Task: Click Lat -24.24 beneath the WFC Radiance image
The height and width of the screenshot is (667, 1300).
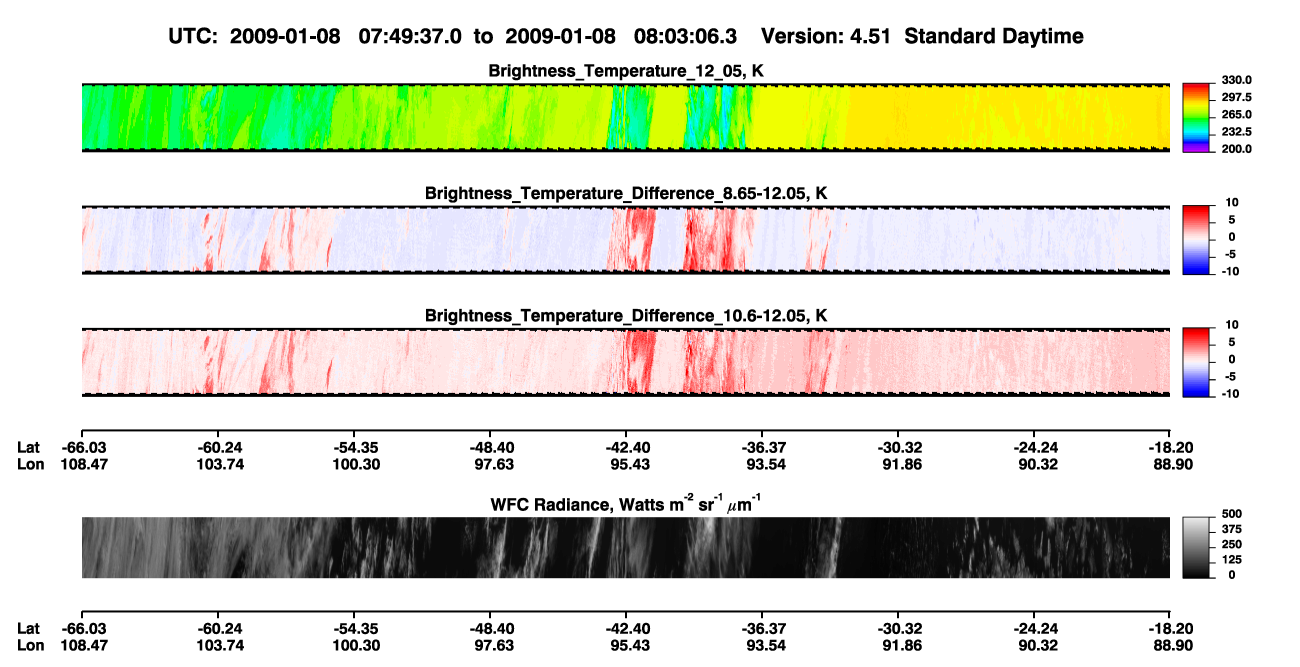Action: [1035, 628]
